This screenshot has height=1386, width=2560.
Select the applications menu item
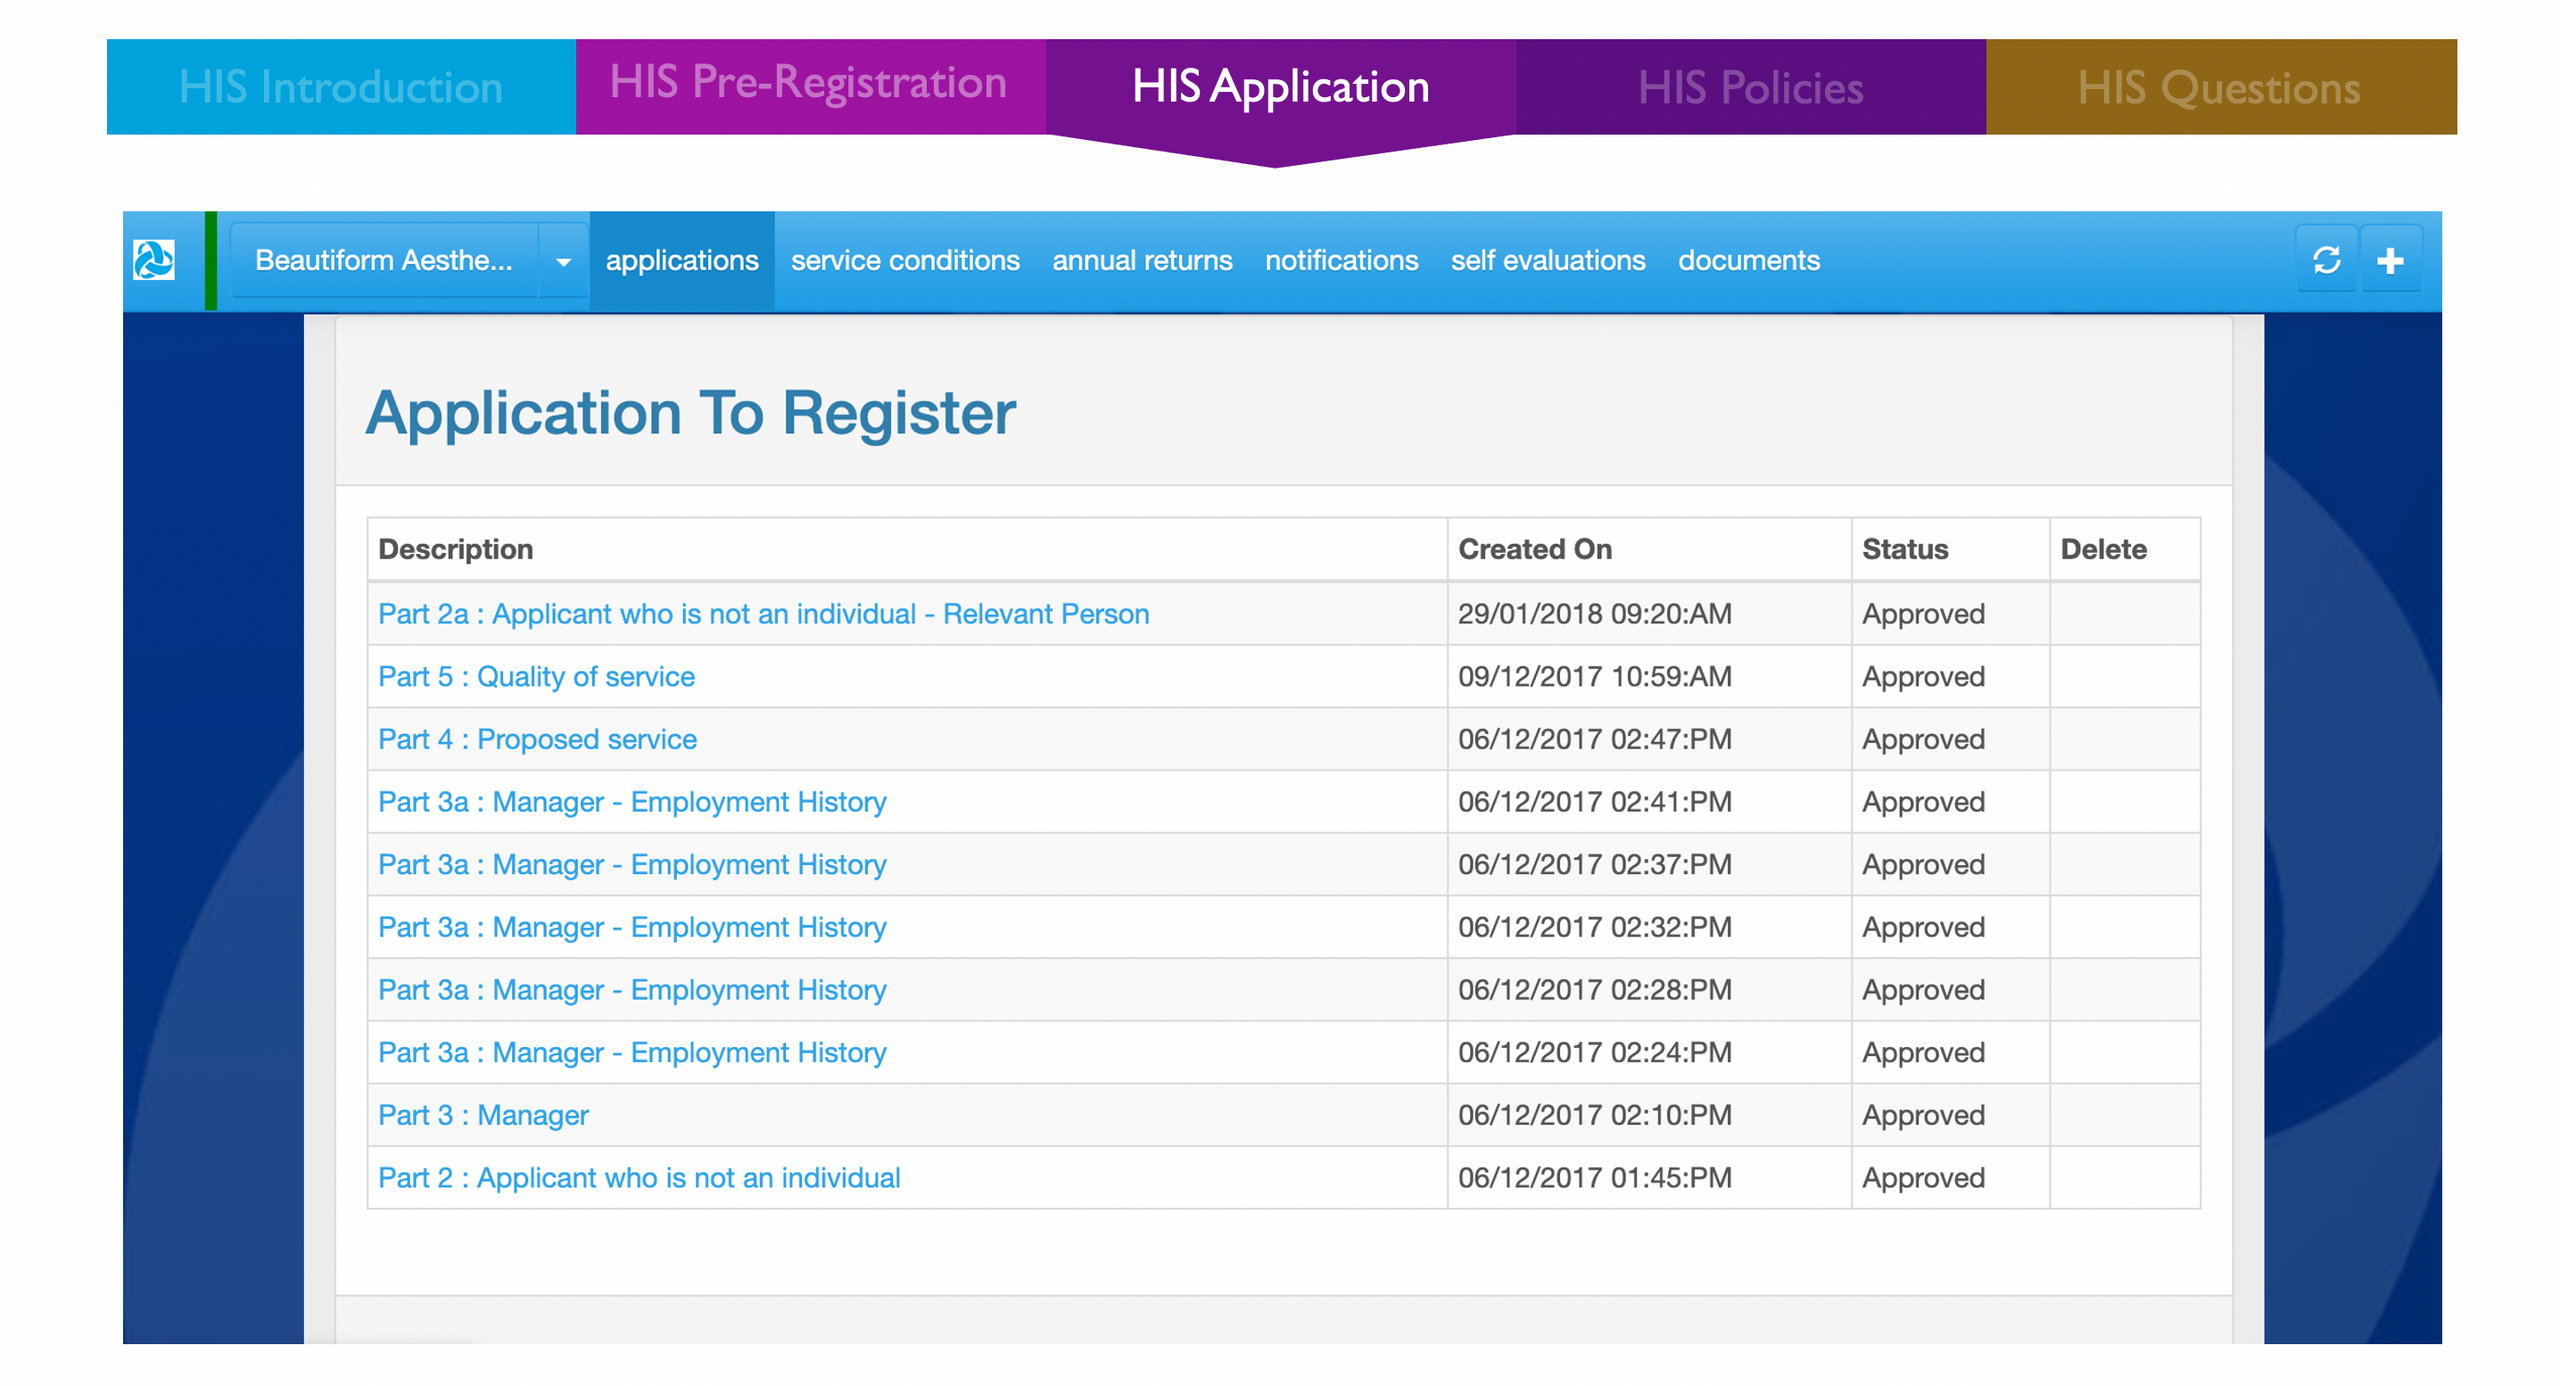(x=682, y=260)
